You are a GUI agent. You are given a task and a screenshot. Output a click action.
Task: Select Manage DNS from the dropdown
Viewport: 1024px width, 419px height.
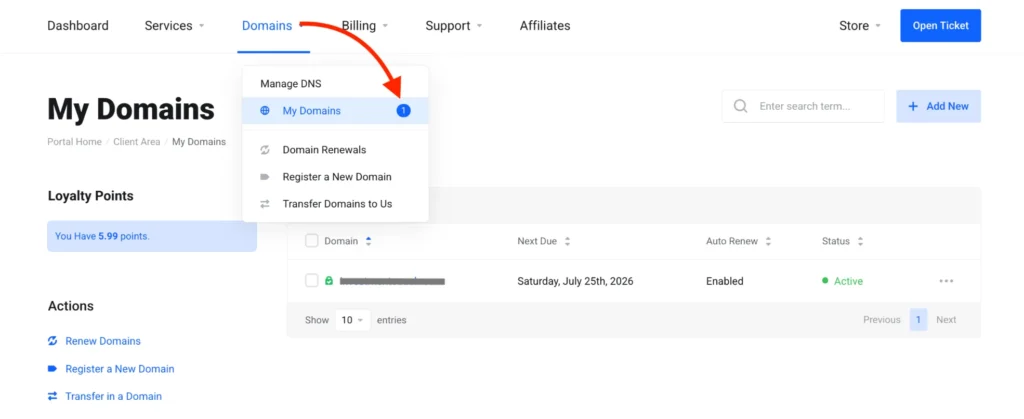pos(291,84)
